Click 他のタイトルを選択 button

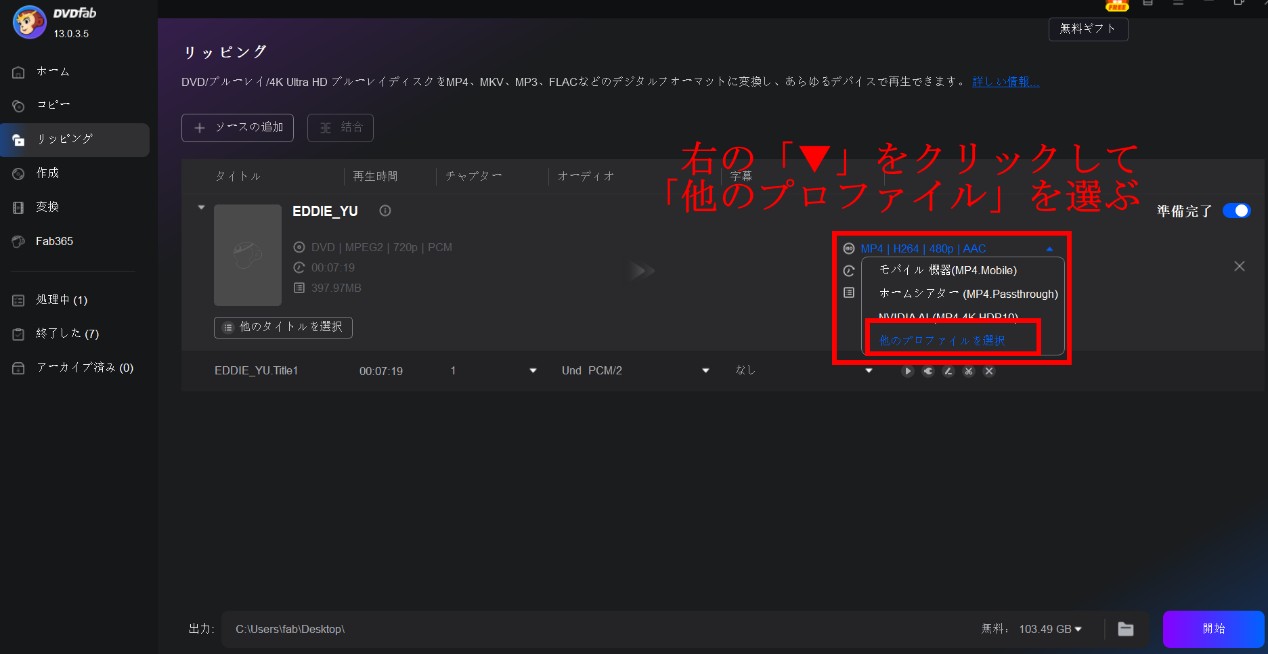(283, 327)
